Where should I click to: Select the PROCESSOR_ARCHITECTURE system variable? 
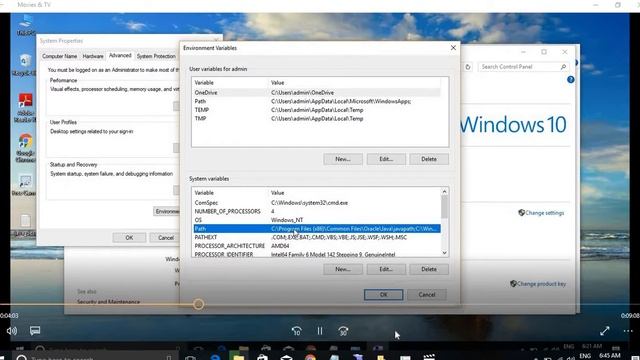(317, 246)
